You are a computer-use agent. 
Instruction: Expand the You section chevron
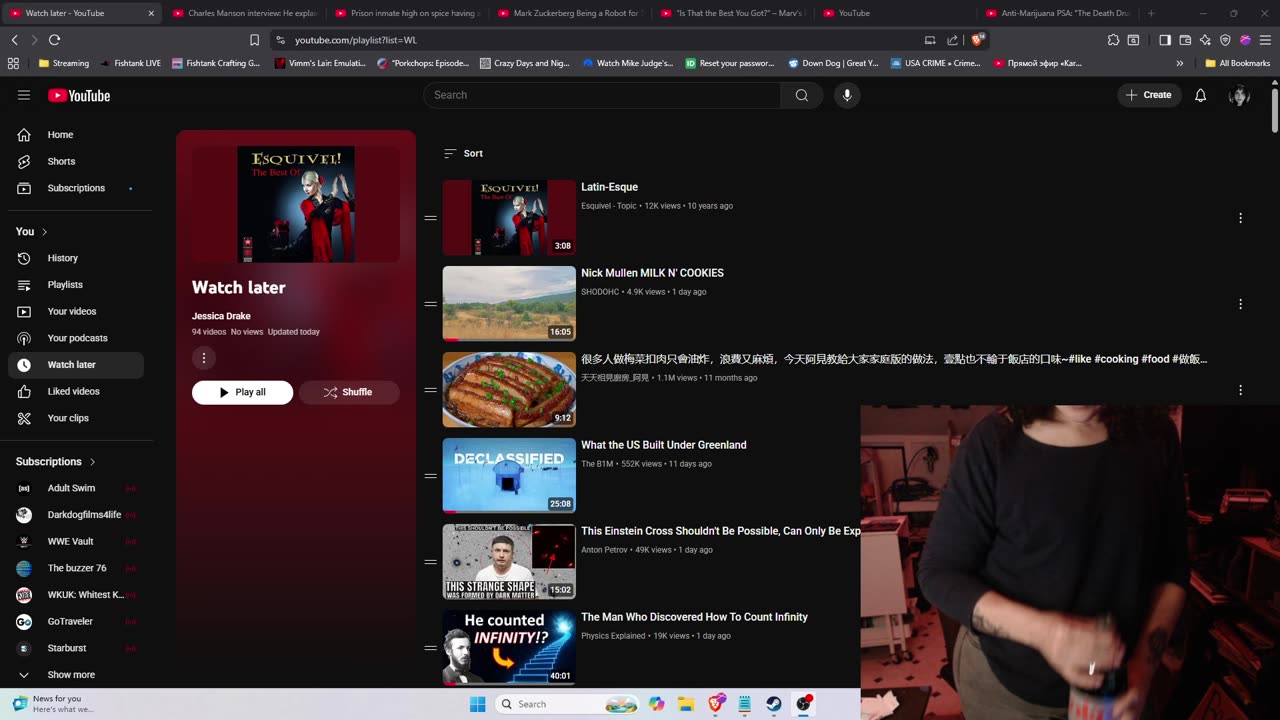(x=44, y=232)
